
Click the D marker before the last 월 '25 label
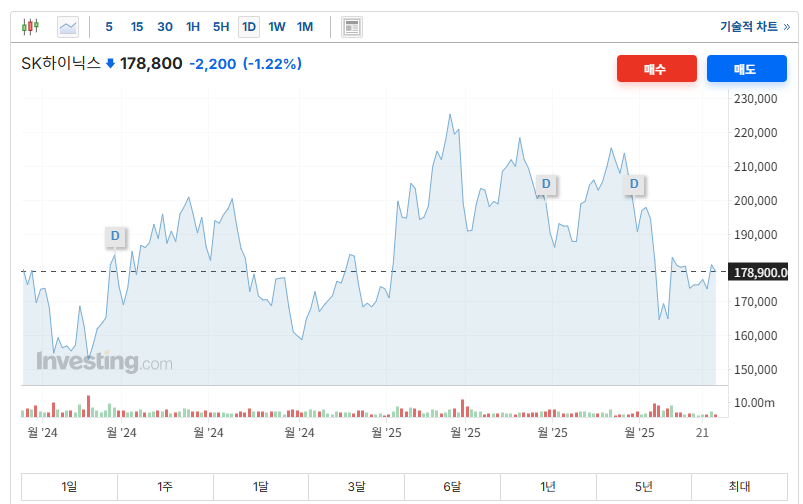[x=634, y=184]
